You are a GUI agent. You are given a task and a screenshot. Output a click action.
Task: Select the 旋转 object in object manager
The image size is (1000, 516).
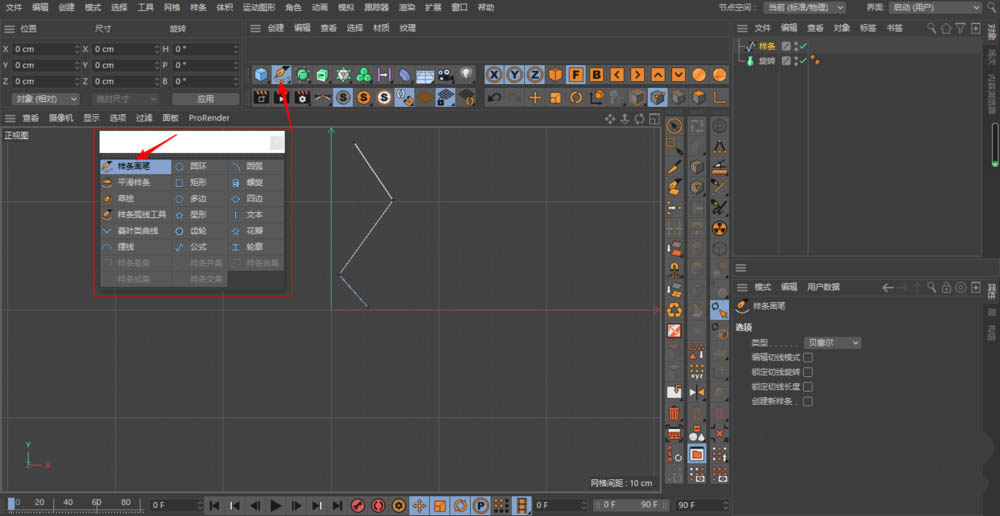pyautogui.click(x=767, y=61)
